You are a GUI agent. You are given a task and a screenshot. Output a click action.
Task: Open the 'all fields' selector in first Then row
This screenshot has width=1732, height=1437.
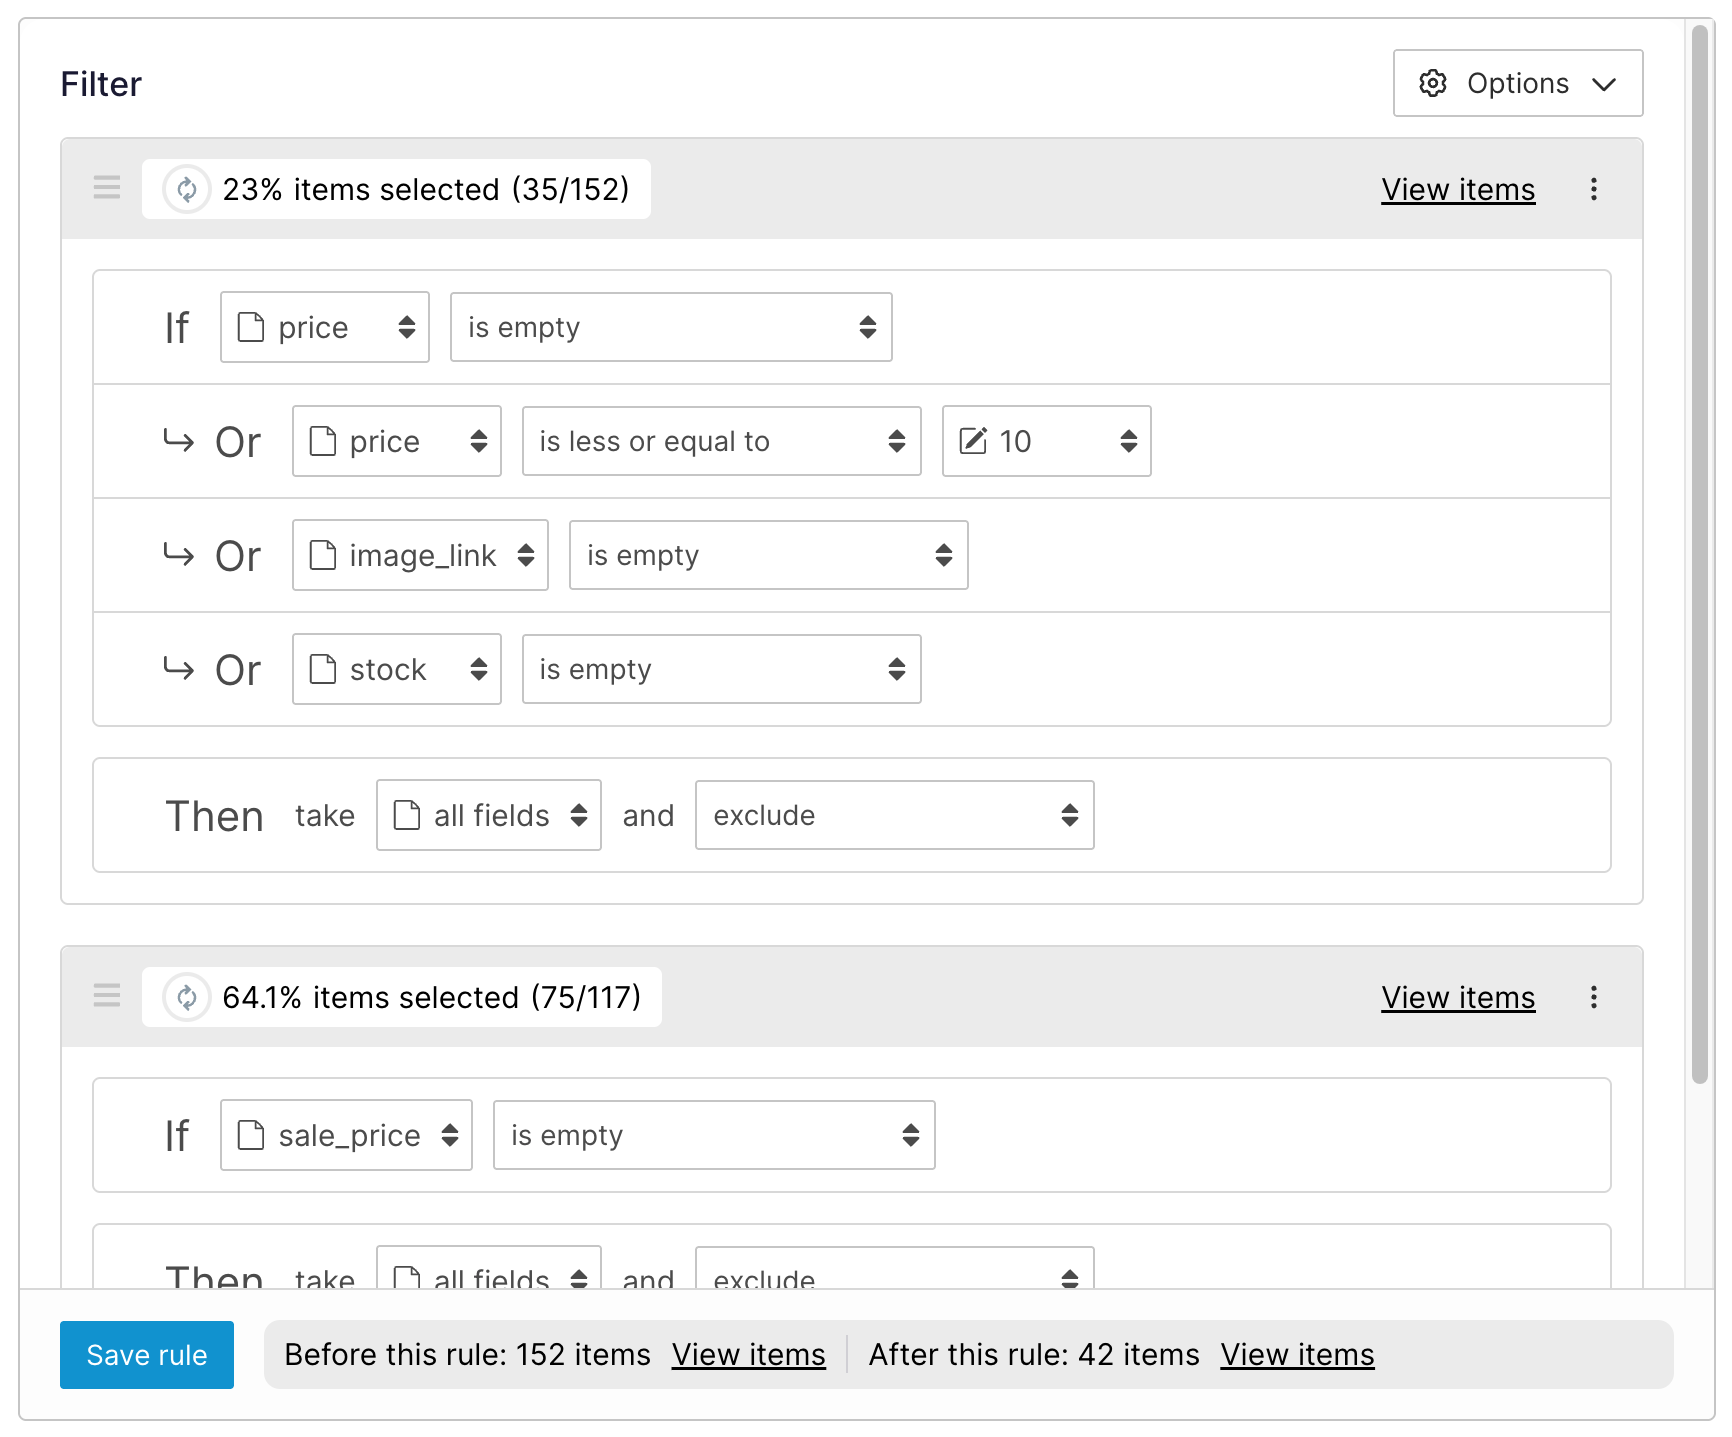point(488,815)
